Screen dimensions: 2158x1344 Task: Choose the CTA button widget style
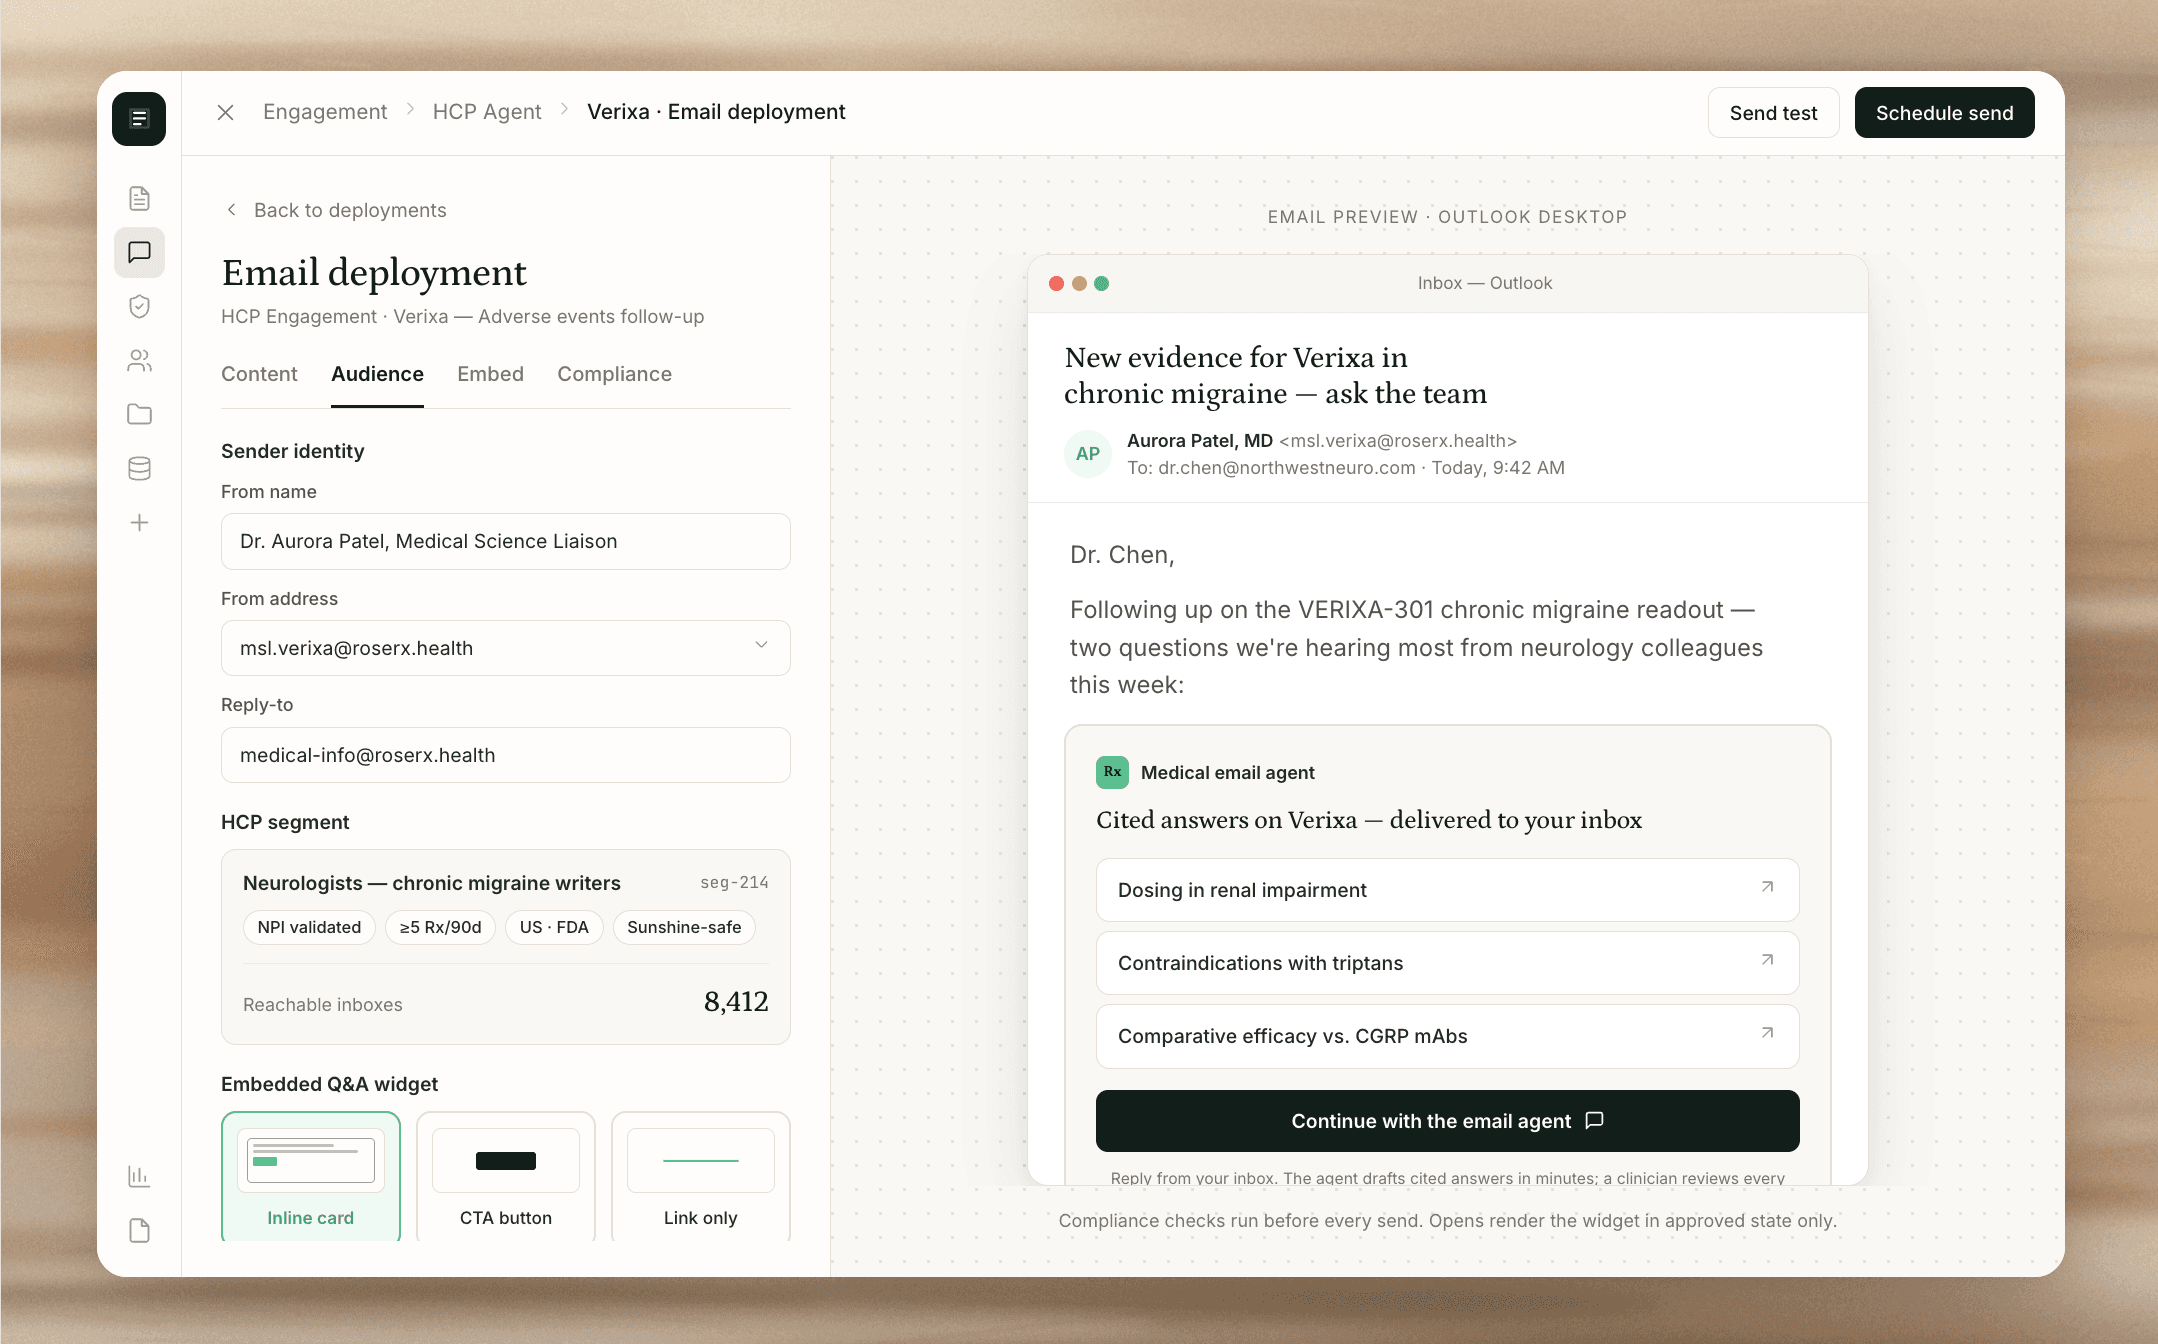coord(505,1176)
